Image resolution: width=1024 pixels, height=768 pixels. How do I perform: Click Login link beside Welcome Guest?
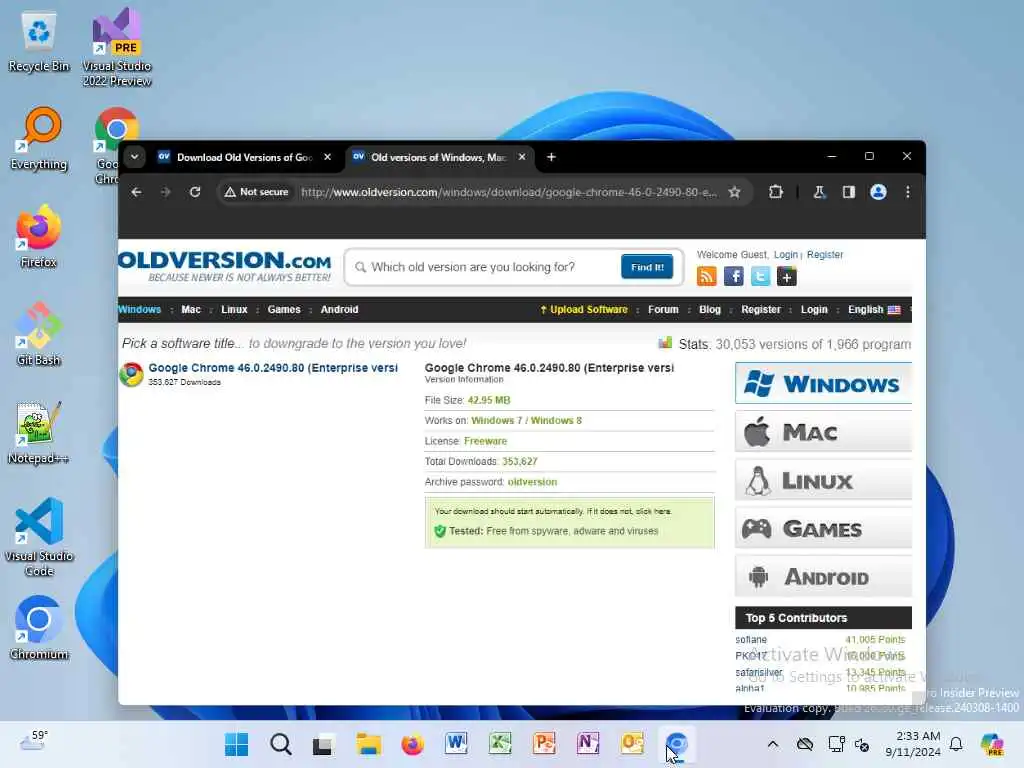click(x=786, y=255)
